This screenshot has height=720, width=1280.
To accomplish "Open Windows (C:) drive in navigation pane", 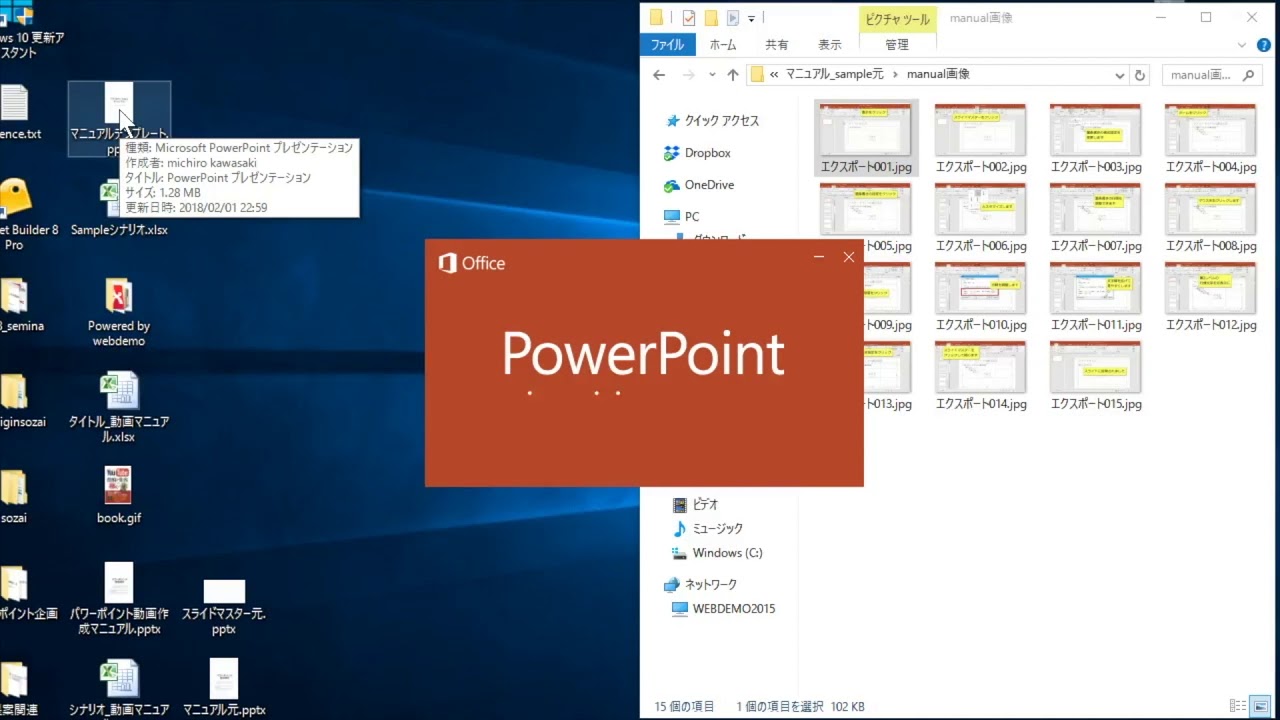I will click(x=718, y=553).
